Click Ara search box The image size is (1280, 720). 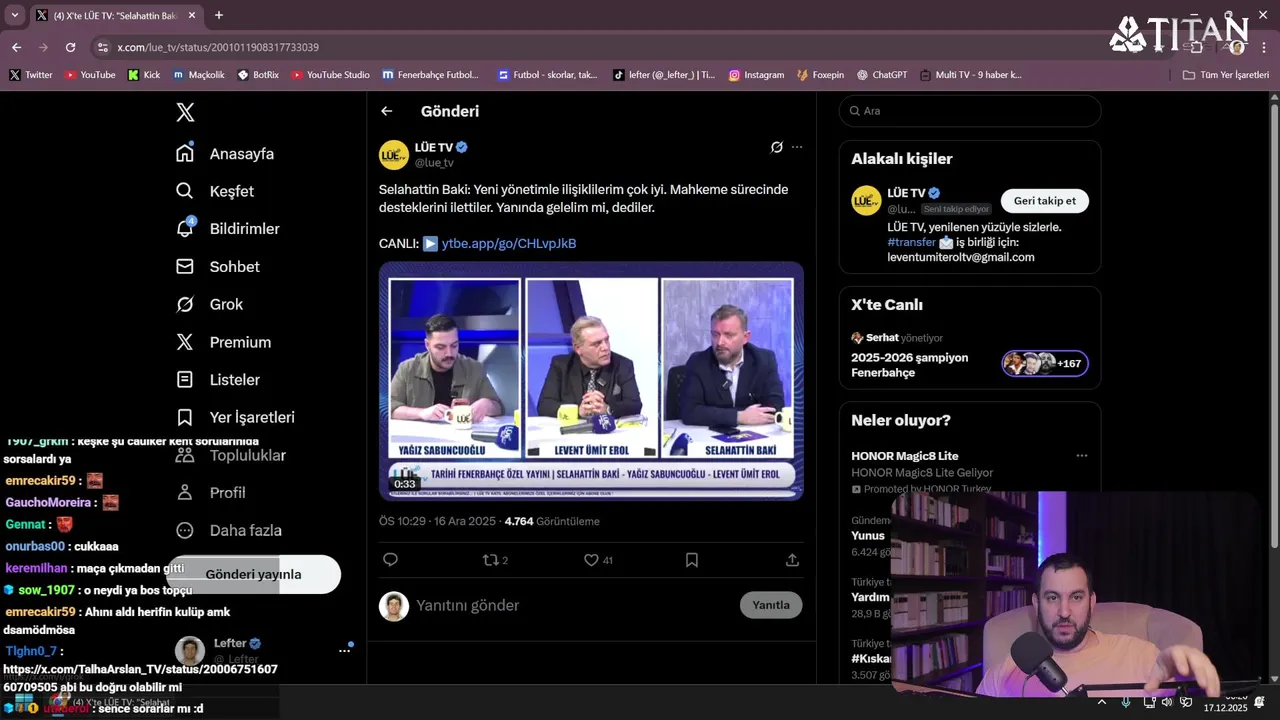point(970,111)
